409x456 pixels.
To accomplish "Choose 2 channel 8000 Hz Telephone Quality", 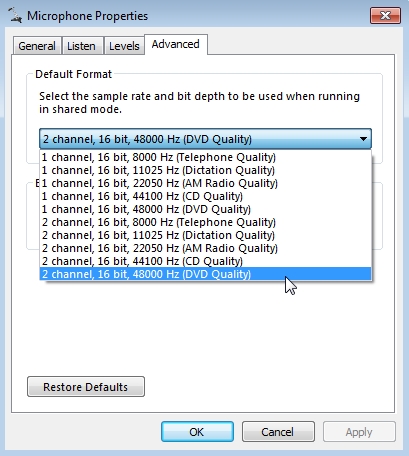I will [x=205, y=222].
